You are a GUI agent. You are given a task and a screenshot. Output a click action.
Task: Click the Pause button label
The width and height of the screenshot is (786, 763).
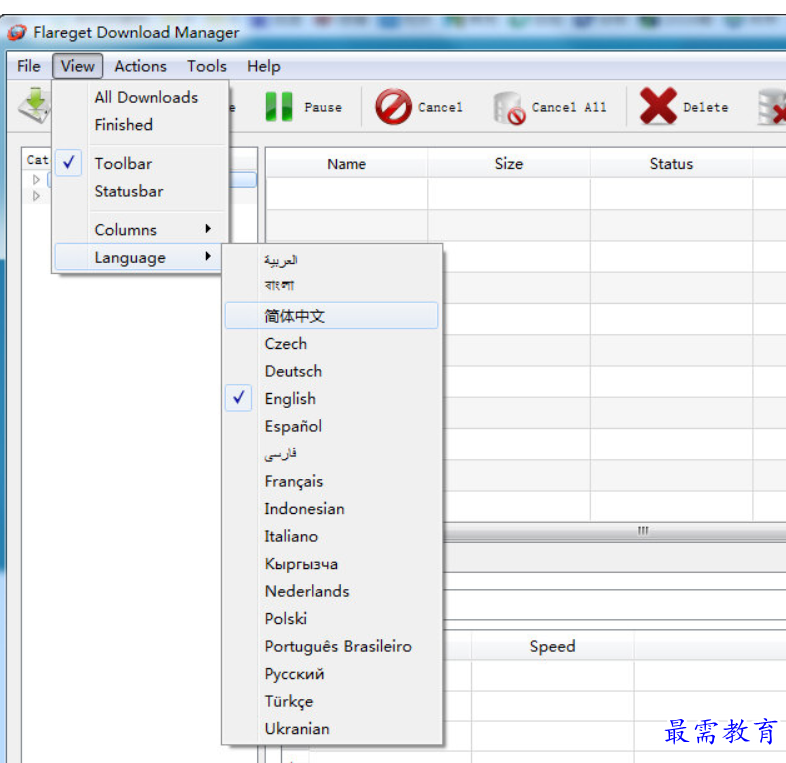(x=323, y=107)
